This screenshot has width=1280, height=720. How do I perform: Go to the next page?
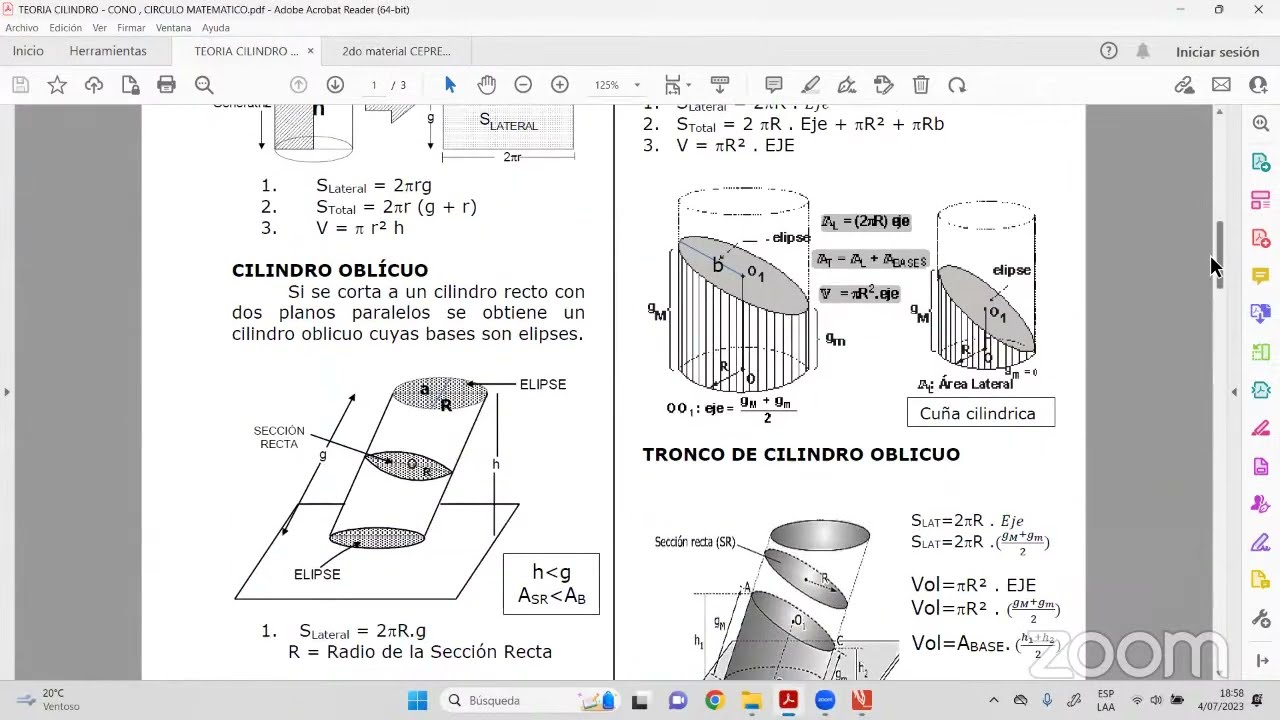coord(335,85)
